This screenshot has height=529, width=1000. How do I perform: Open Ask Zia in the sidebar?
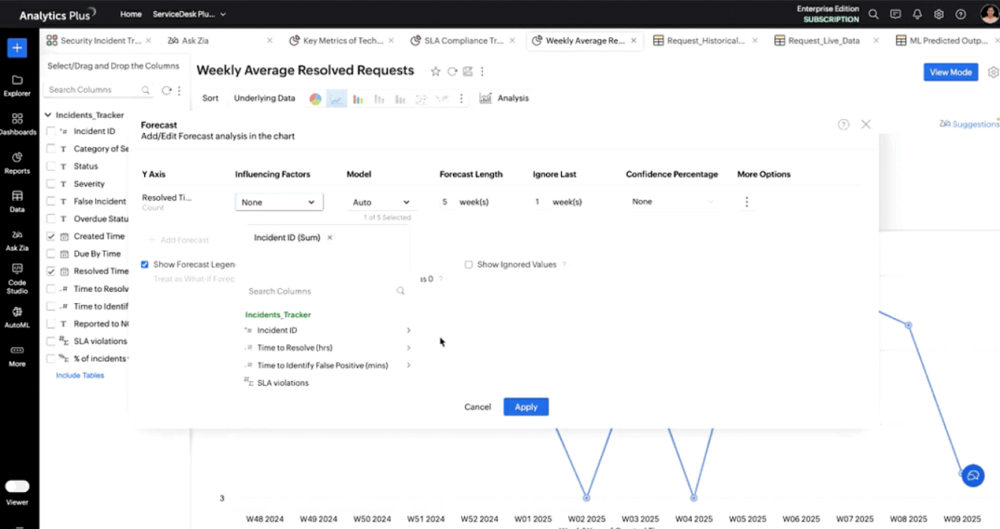click(x=17, y=241)
